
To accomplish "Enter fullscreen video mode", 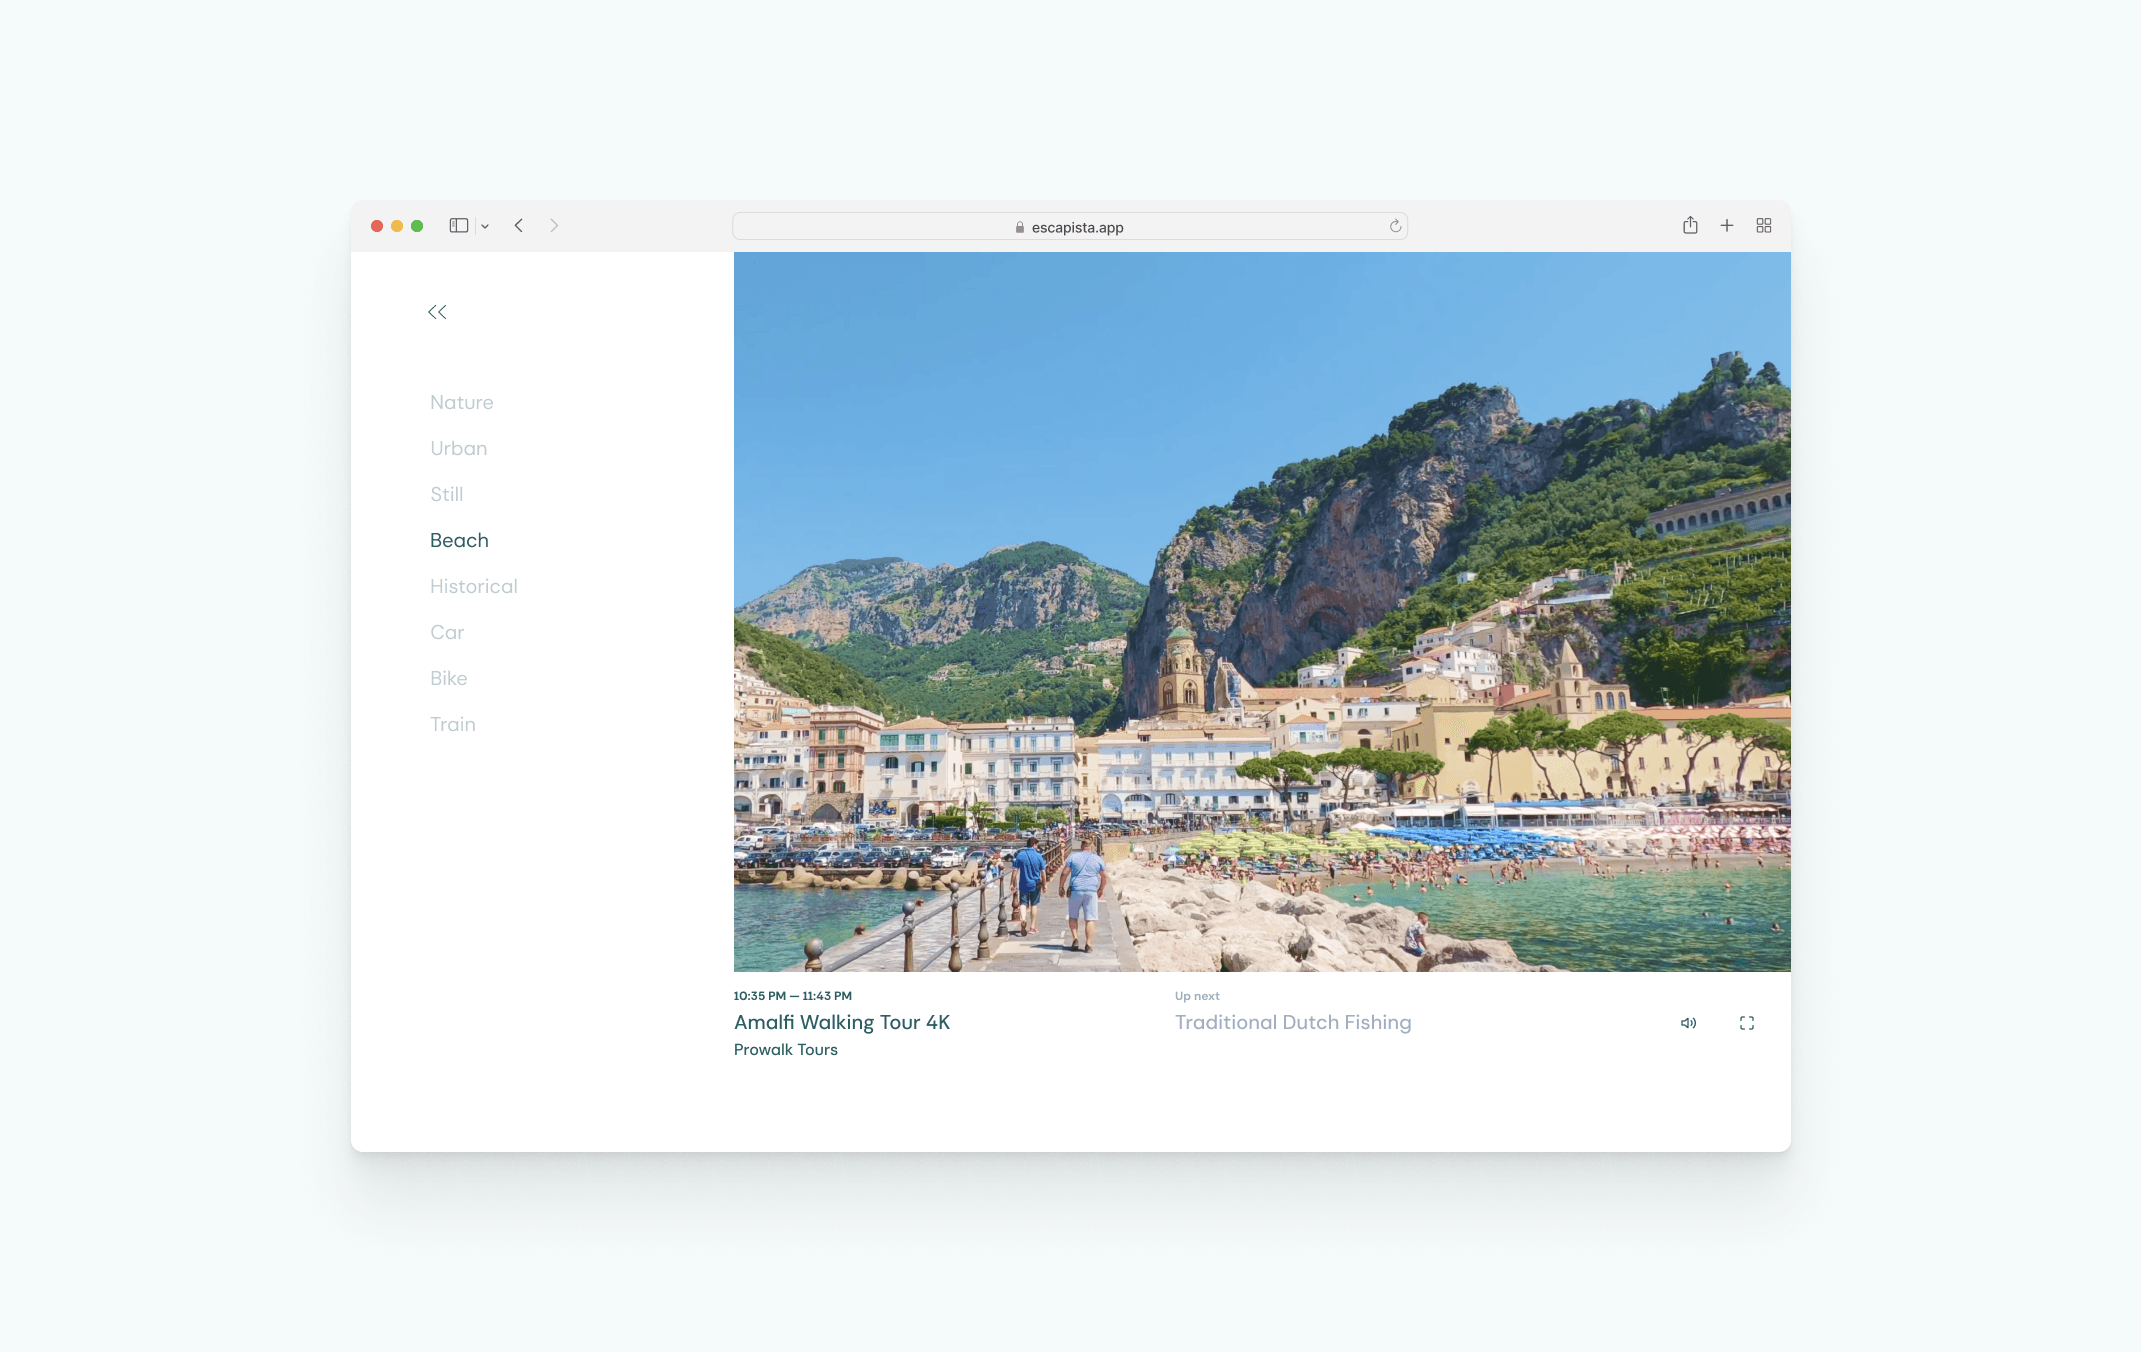I will click(x=1747, y=1023).
